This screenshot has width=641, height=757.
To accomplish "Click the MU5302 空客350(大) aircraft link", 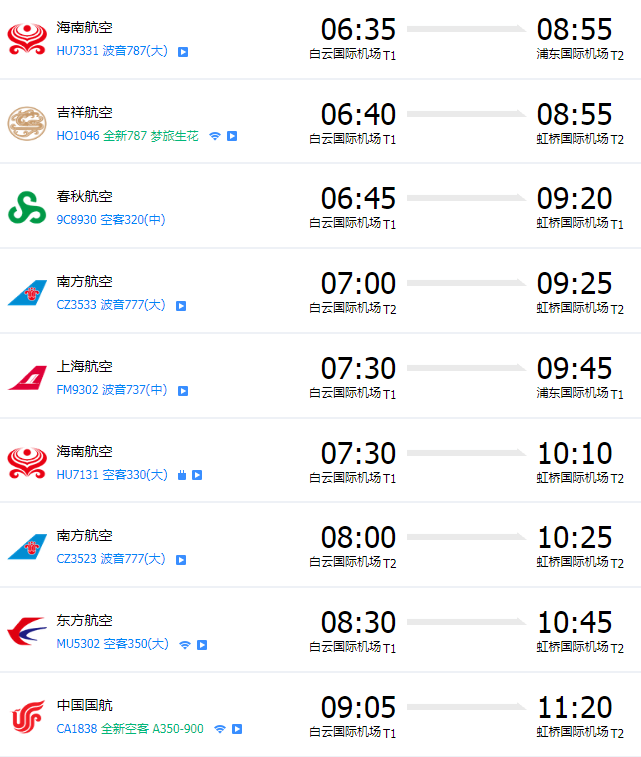I will tap(112, 644).
